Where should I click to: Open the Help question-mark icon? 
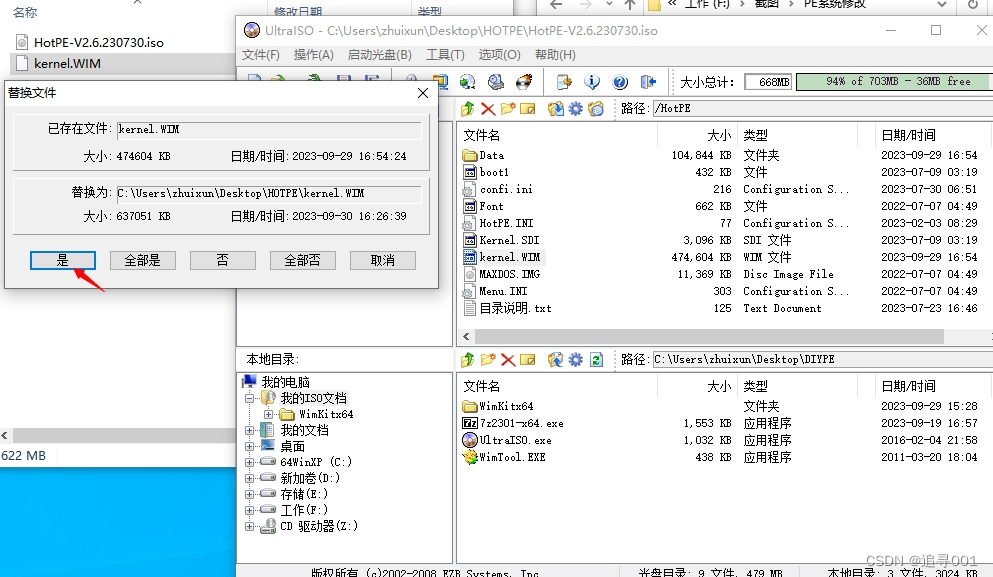620,82
